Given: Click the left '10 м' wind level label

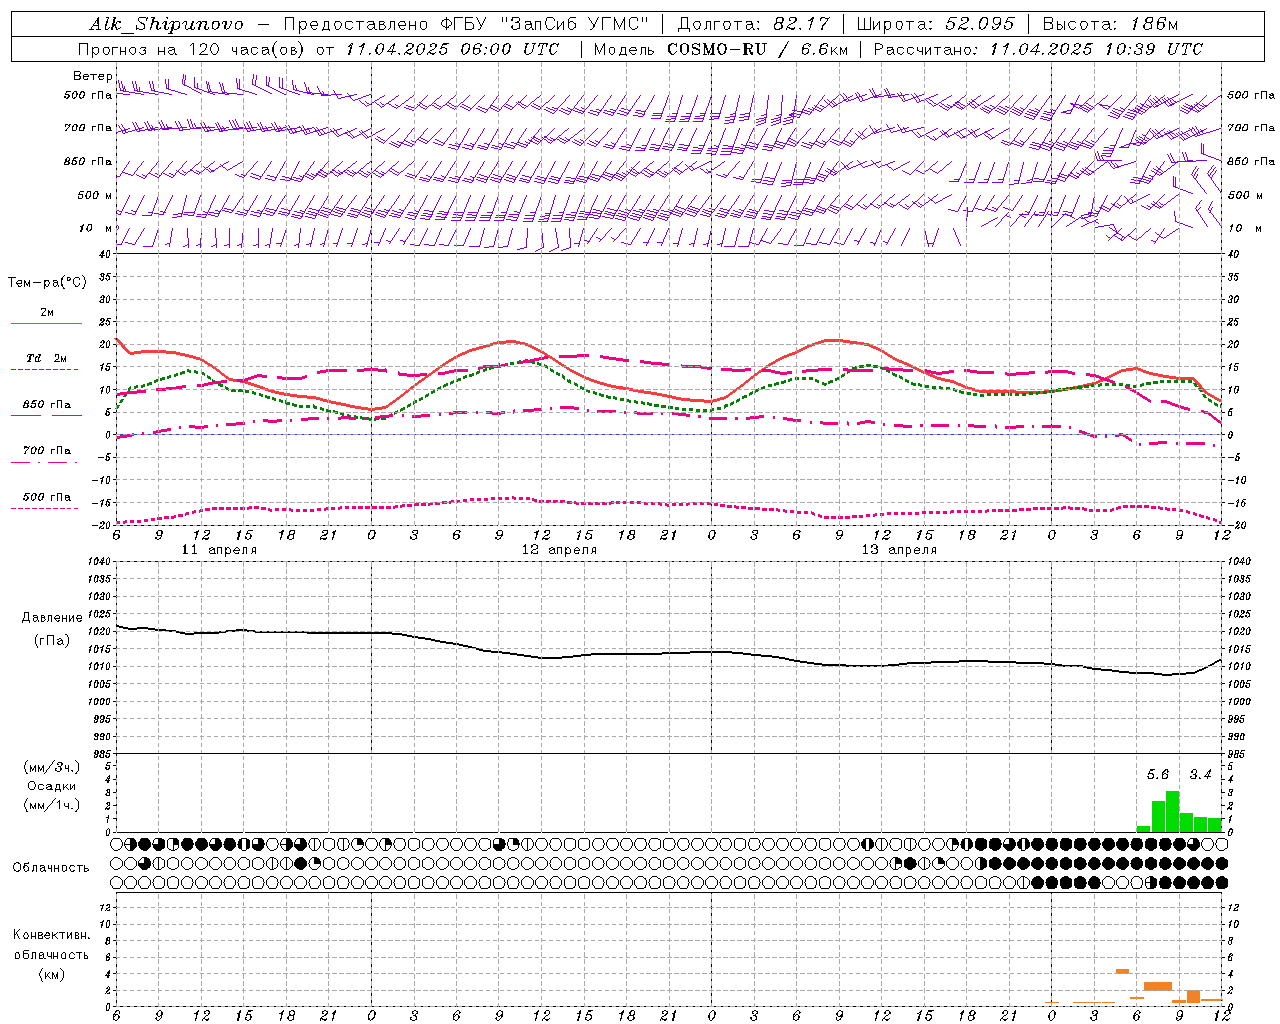Looking at the screenshot, I should (96, 228).
